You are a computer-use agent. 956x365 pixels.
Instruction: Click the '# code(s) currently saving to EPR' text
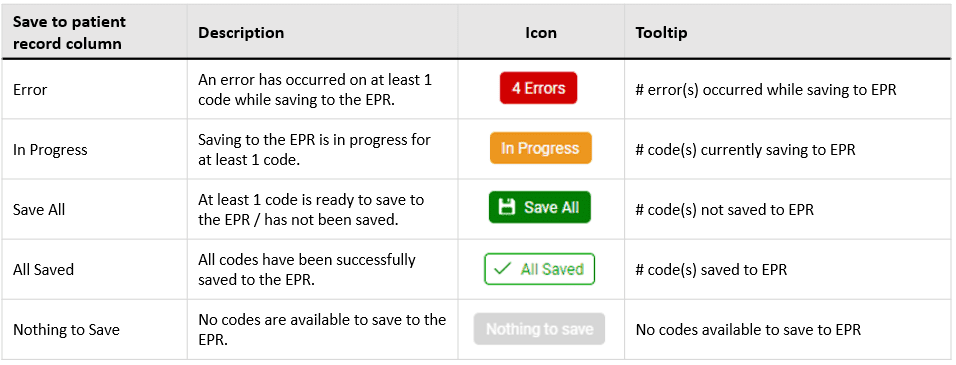coord(745,150)
